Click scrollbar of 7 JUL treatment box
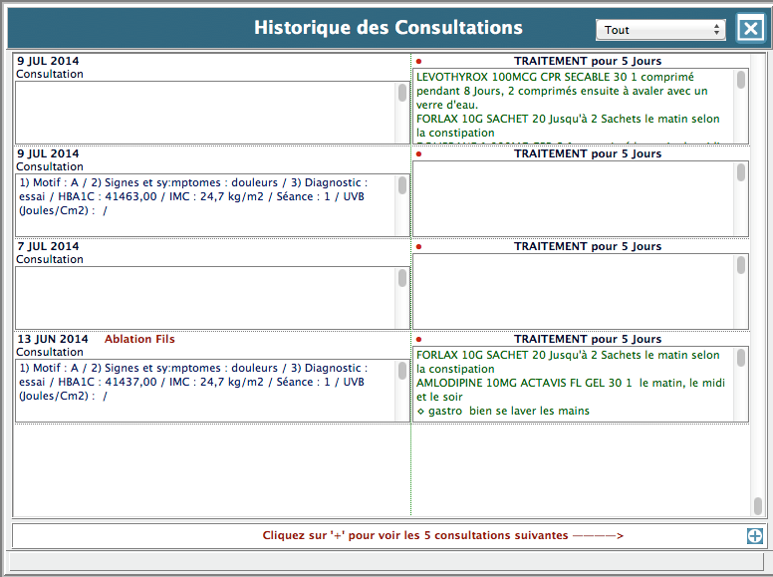 (741, 265)
